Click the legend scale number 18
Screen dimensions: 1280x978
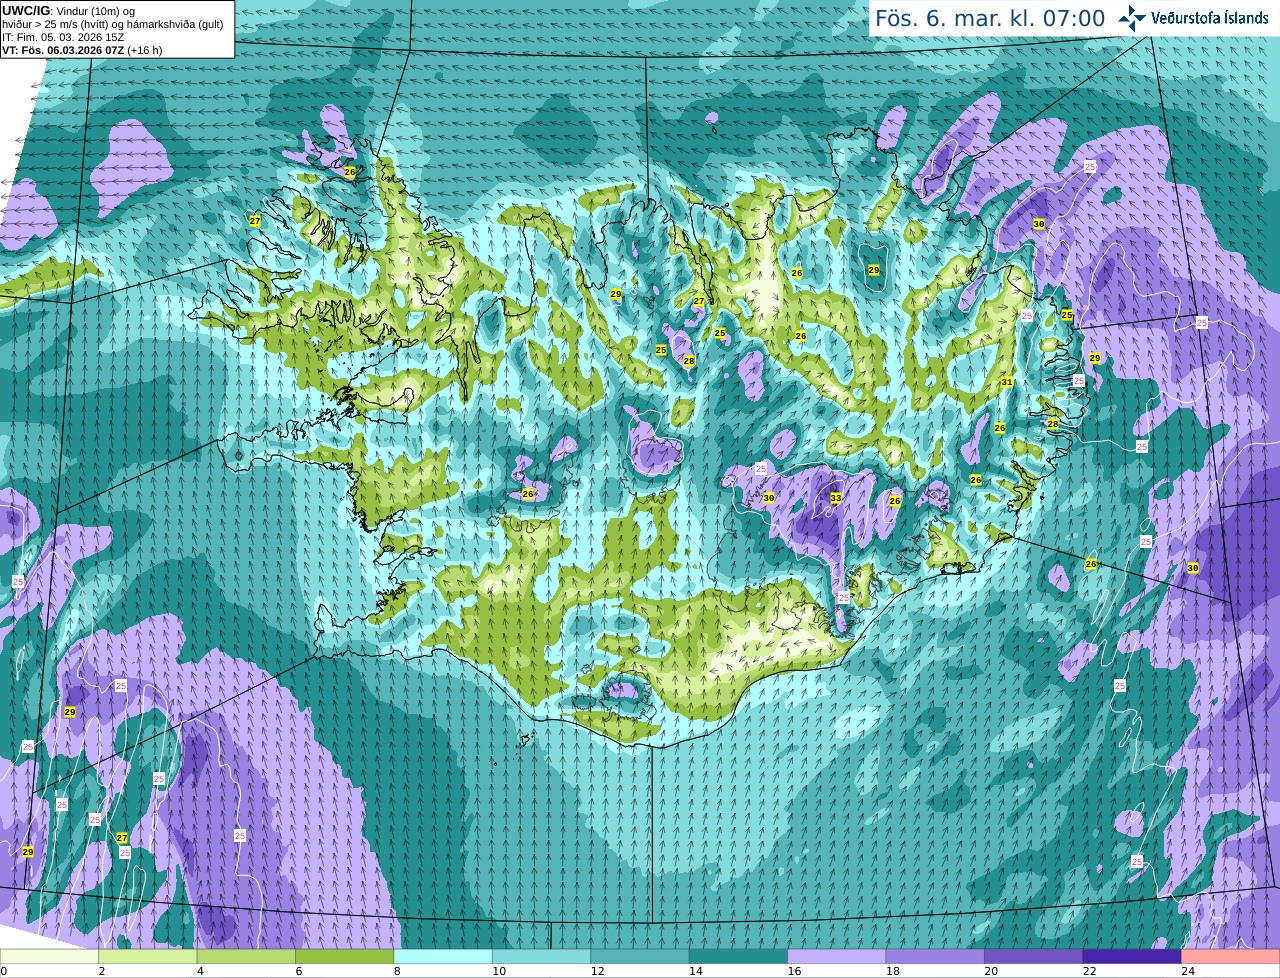892,971
